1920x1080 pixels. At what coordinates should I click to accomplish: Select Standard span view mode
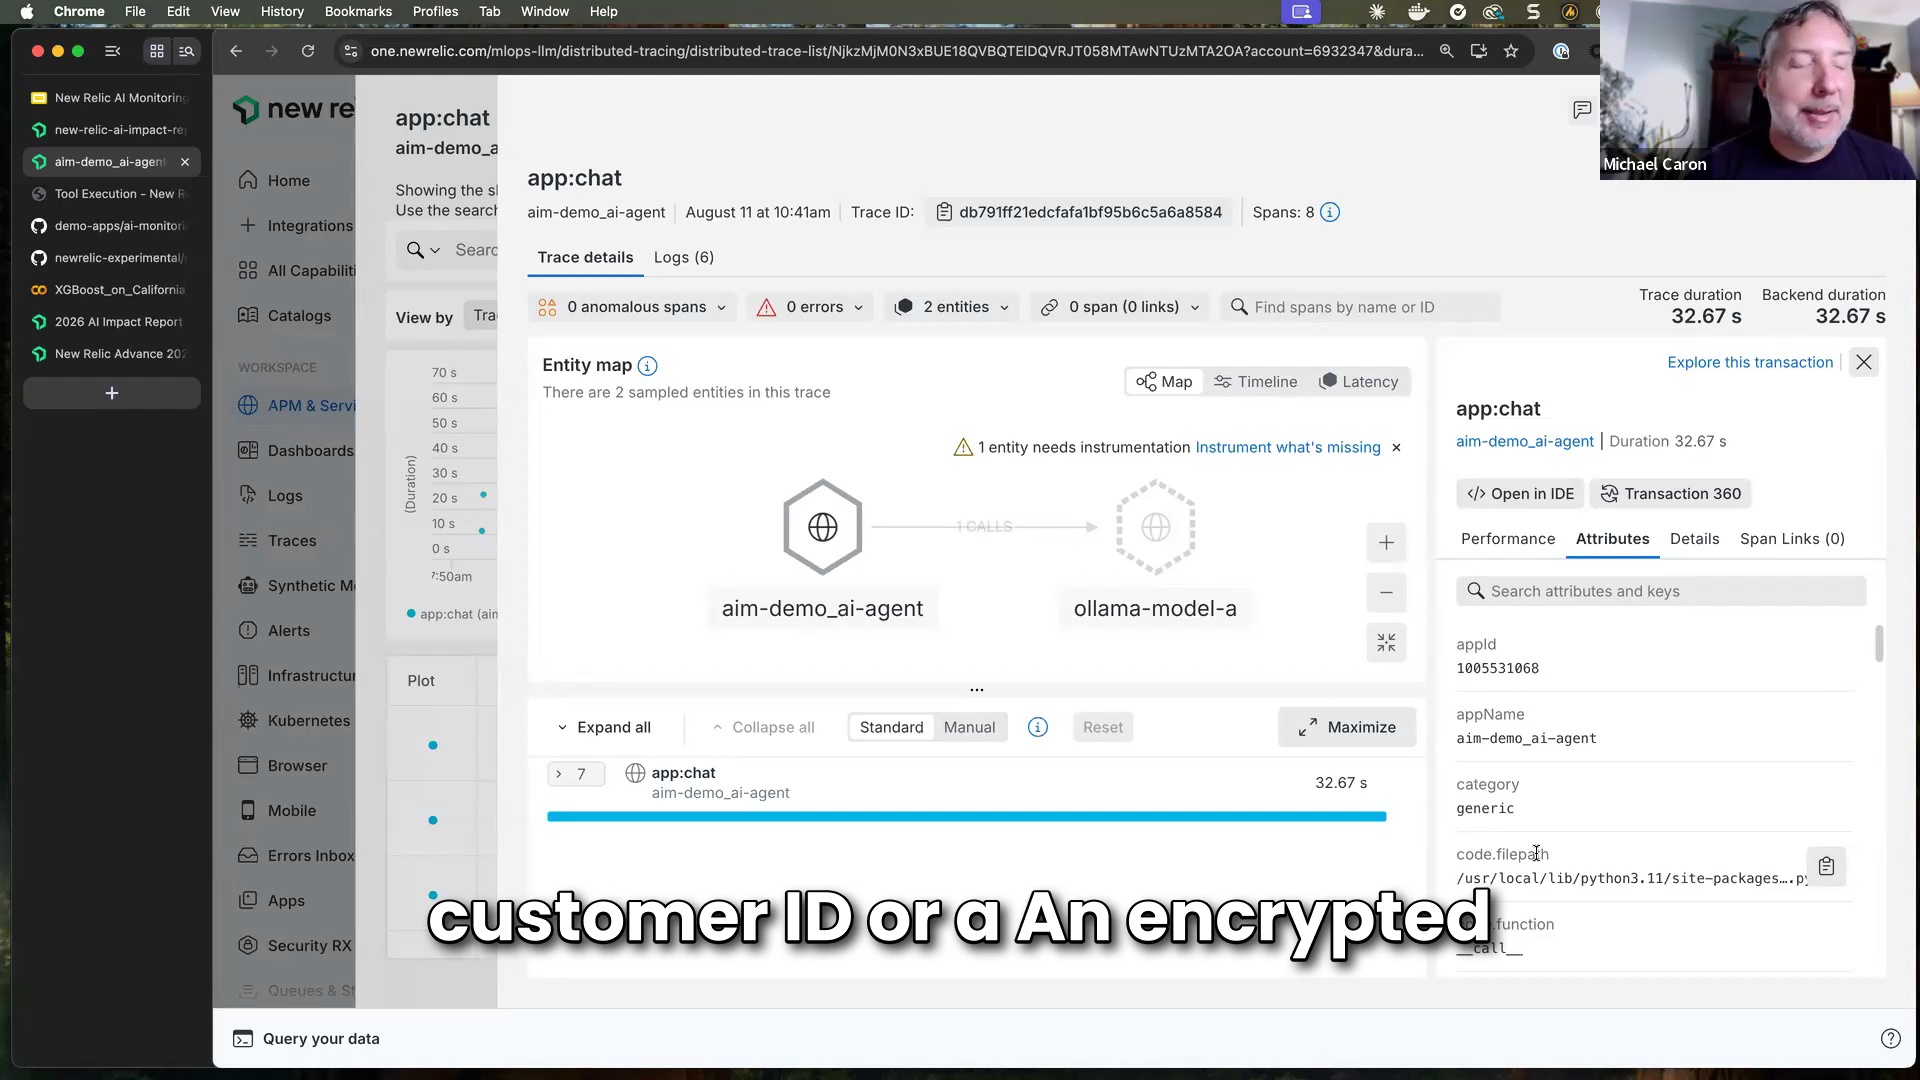pos(891,728)
